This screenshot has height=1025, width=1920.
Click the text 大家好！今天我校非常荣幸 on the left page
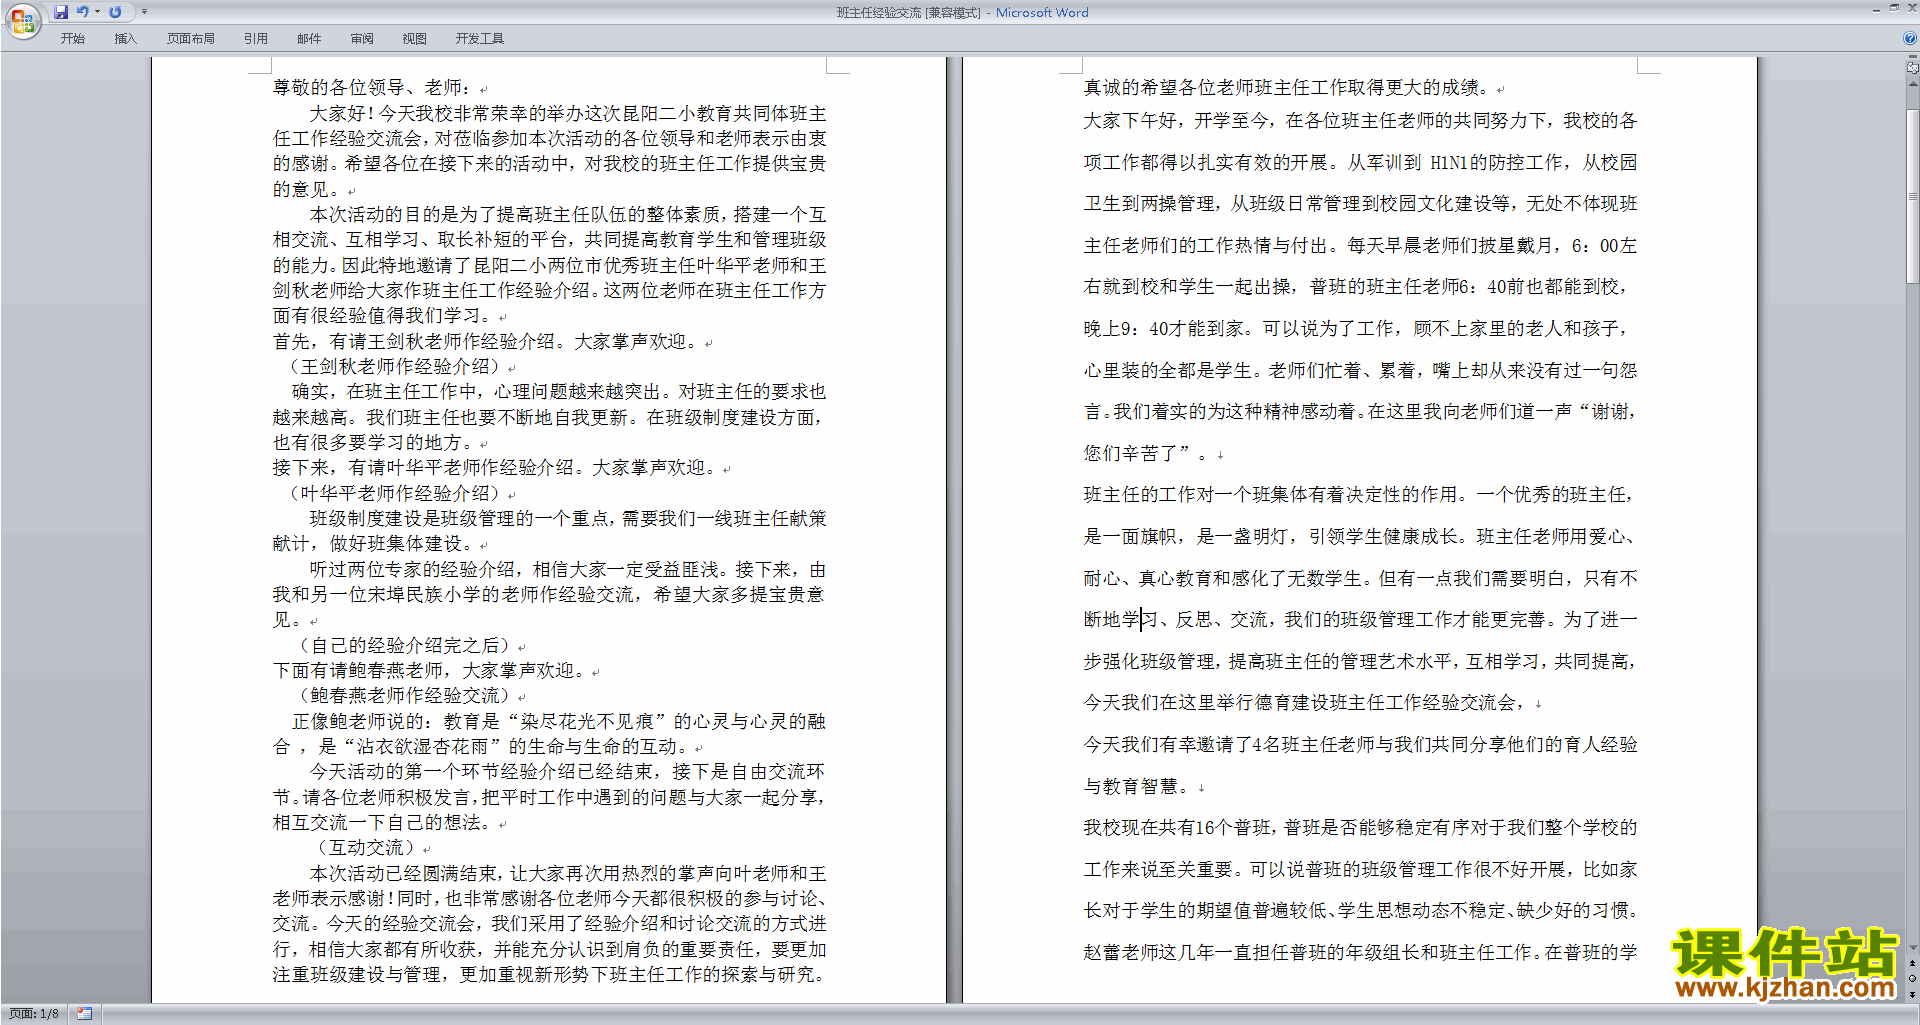click(x=429, y=113)
